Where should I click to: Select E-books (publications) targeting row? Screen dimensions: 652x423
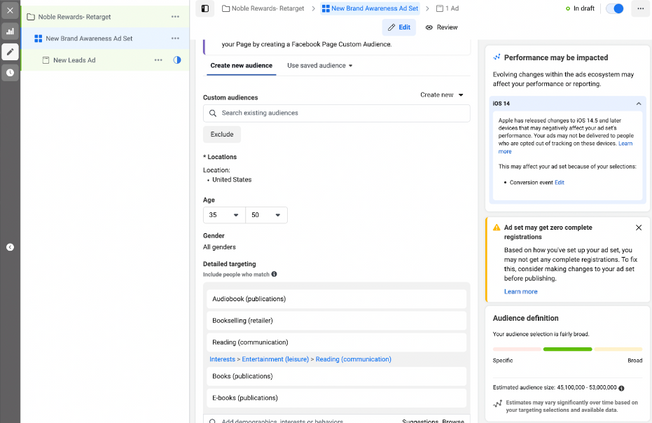(x=337, y=398)
